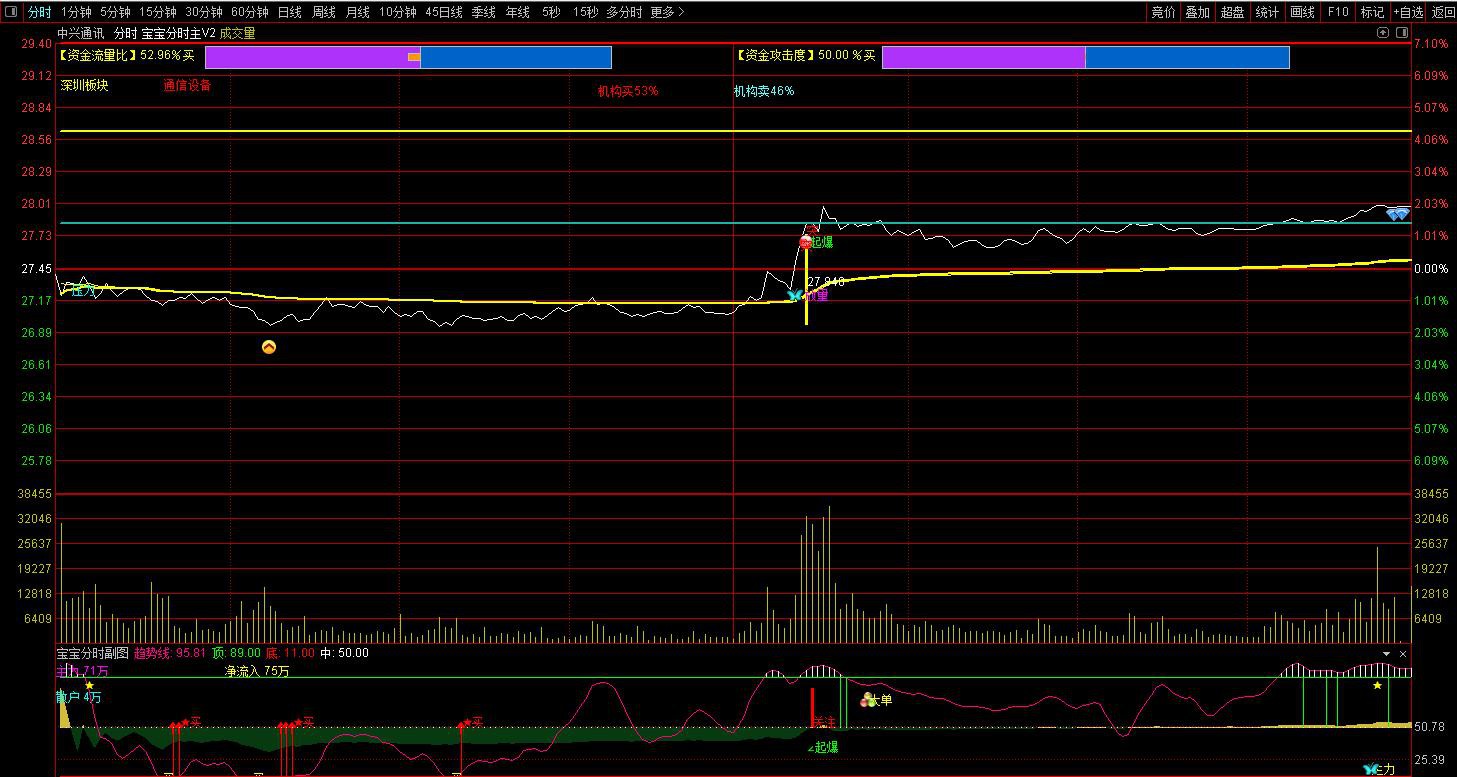This screenshot has height=777, width=1457.
Task: Click the 52.96%买 flow ratio value
Action: (167, 56)
